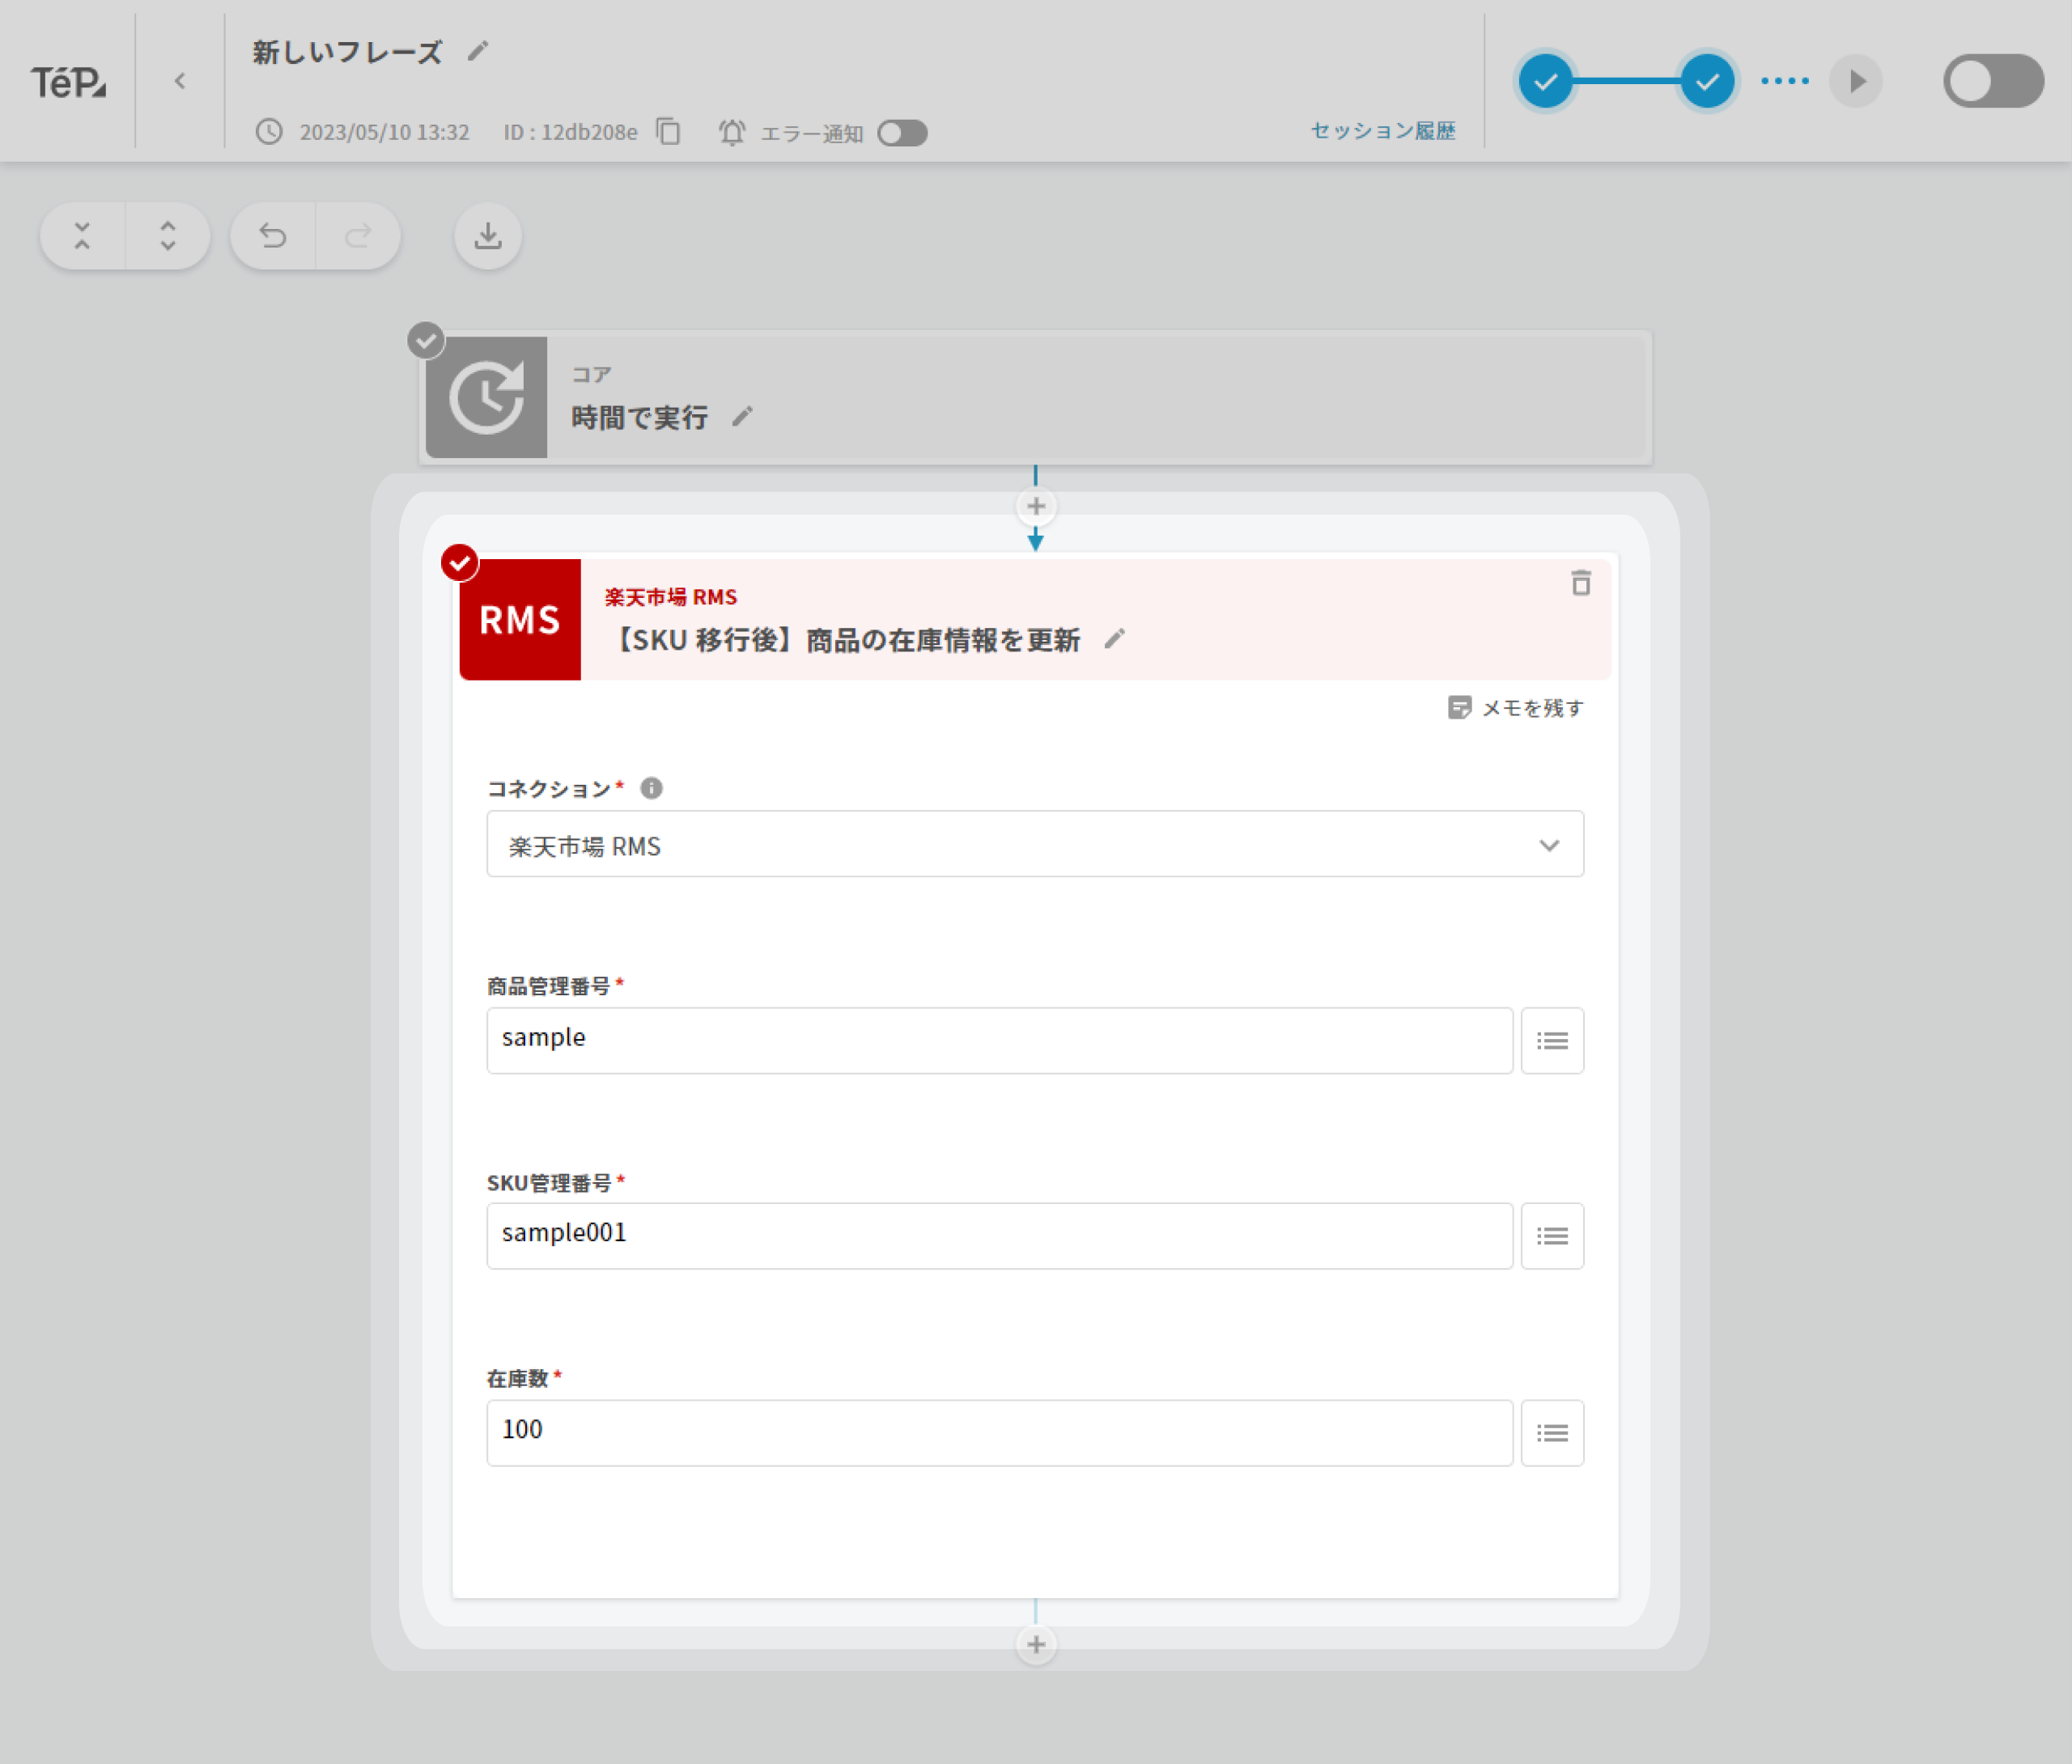Copy the flow ID with copy icon
The height and width of the screenshot is (1764, 2072).
coord(668,132)
